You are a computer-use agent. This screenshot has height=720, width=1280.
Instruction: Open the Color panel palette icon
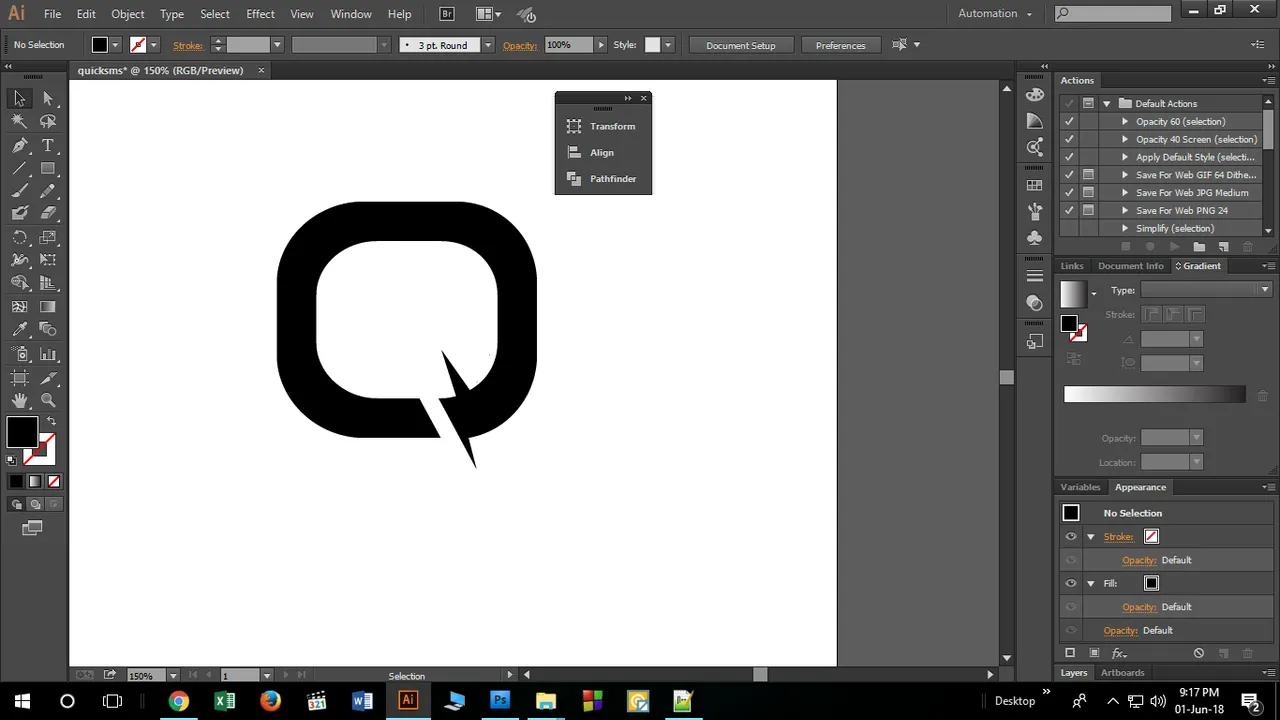(1035, 95)
